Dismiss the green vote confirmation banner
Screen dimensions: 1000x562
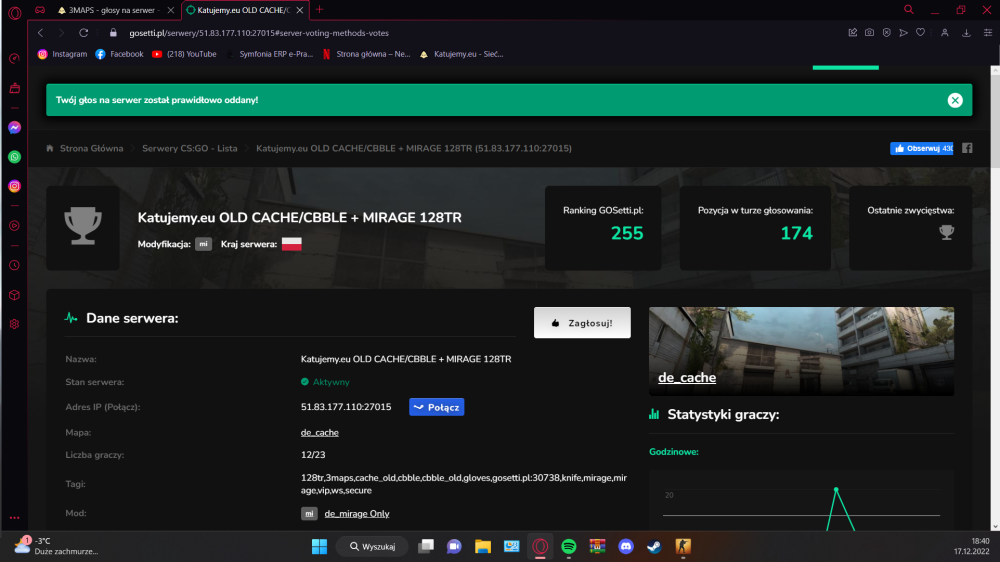pos(955,100)
